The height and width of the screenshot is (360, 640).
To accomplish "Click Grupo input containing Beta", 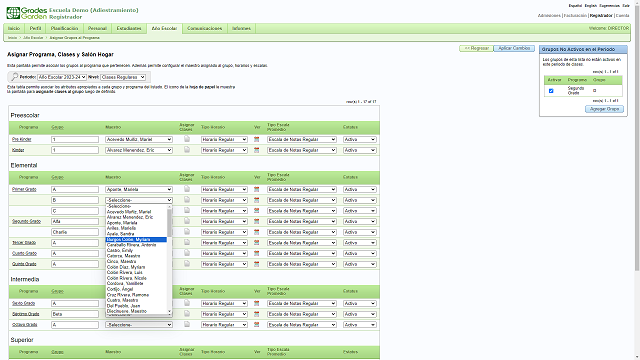I will pos(75,314).
